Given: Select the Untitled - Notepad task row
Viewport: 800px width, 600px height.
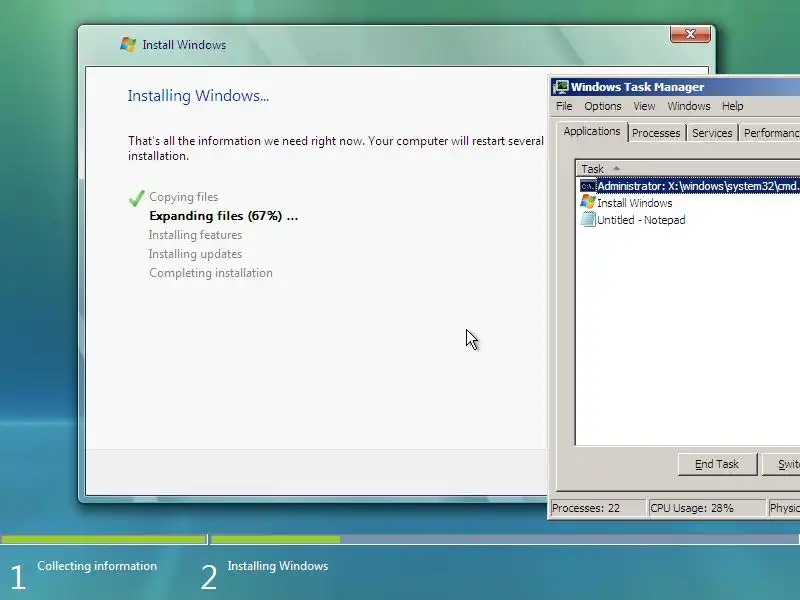Looking at the screenshot, I should 690,220.
